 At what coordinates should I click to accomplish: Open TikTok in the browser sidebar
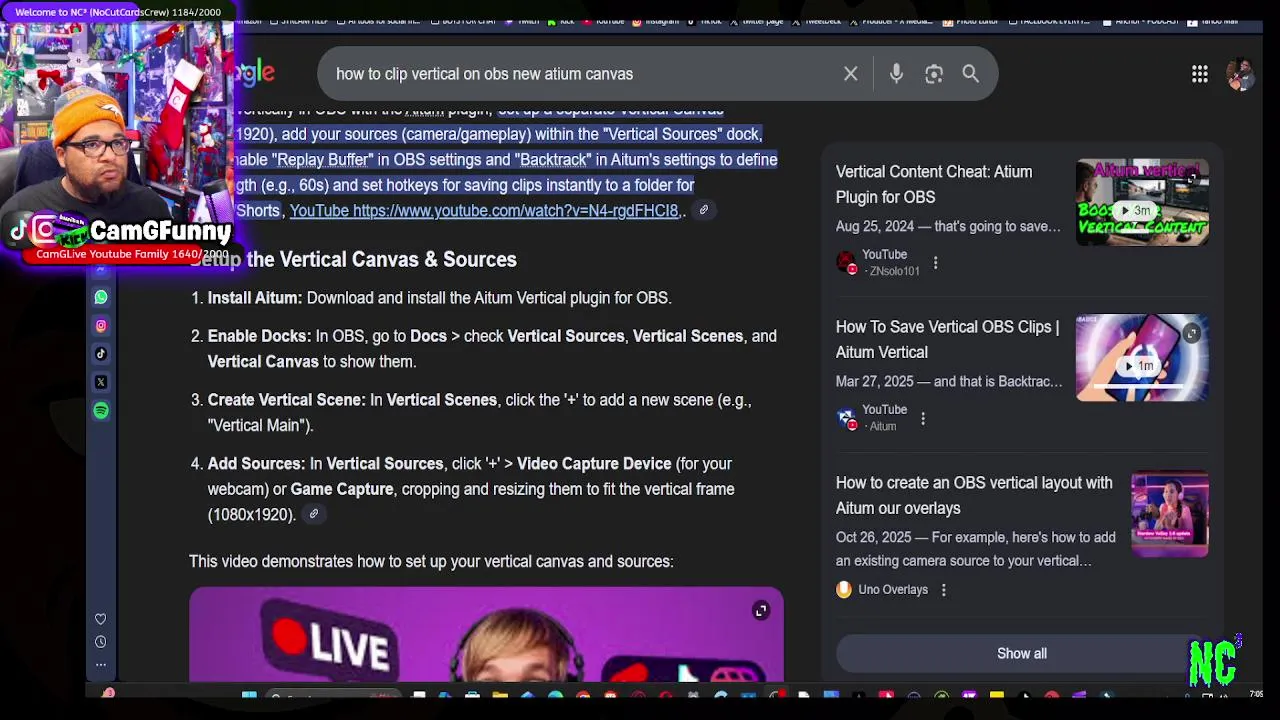pyautogui.click(x=101, y=353)
